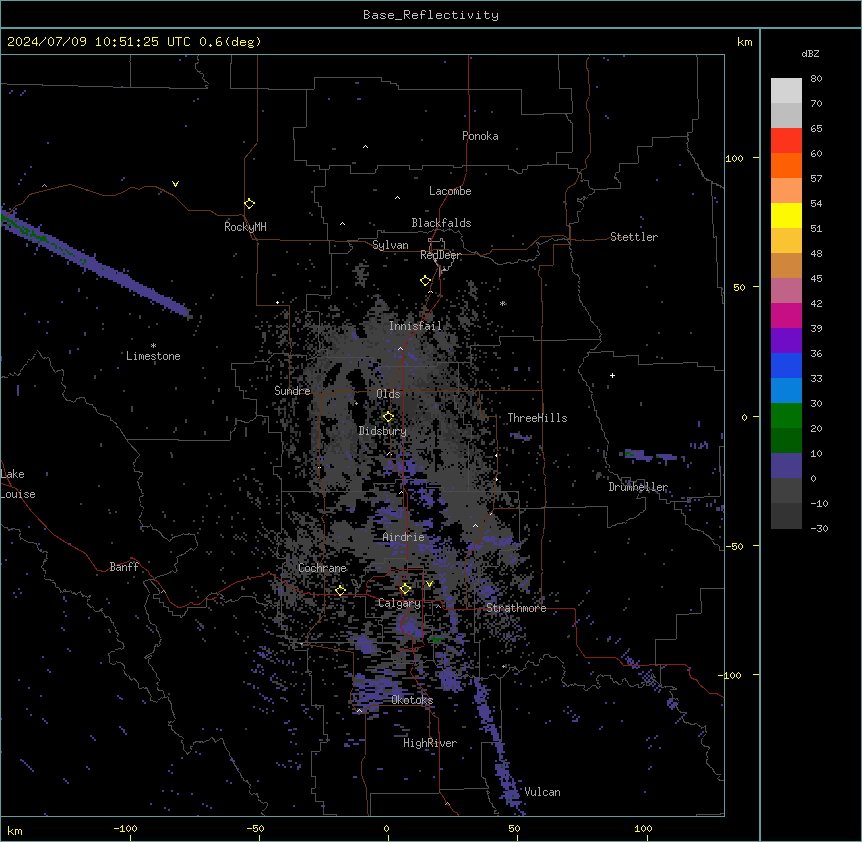
Task: Click the yellow diamond marker beside RockyMH
Action: click(x=250, y=204)
